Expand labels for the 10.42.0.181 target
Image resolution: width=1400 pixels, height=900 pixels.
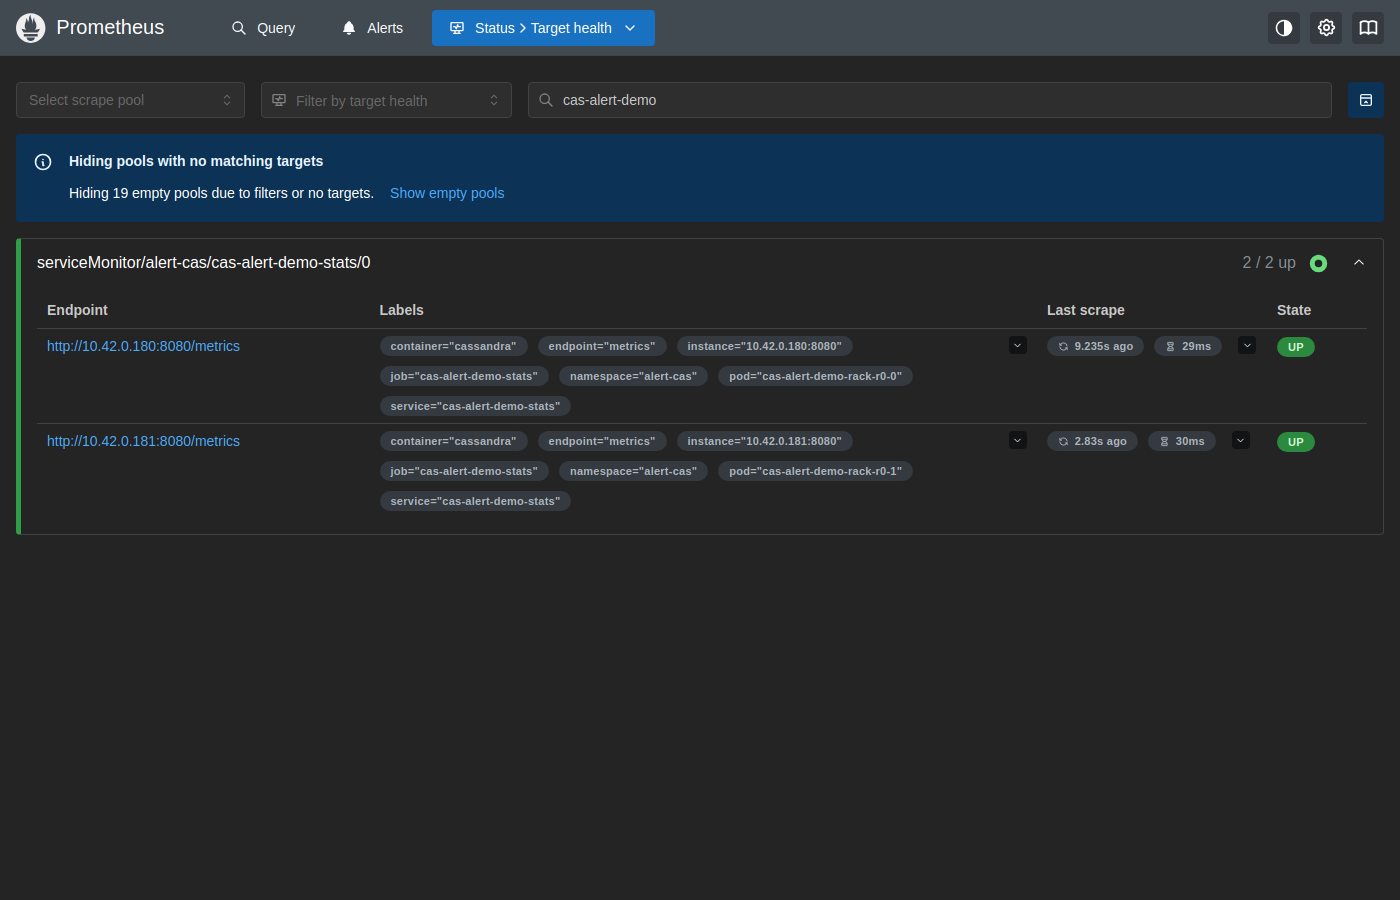click(x=1018, y=441)
